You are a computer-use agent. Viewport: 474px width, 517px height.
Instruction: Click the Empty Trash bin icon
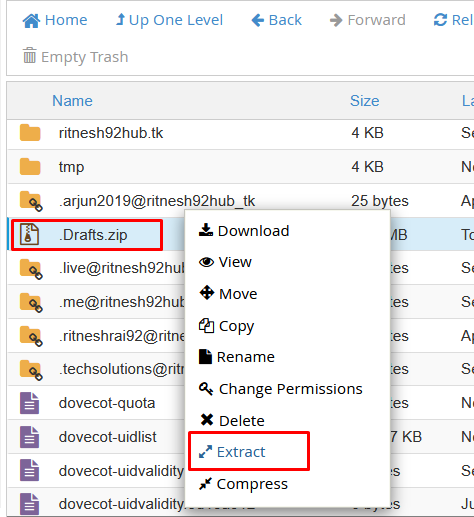click(29, 55)
